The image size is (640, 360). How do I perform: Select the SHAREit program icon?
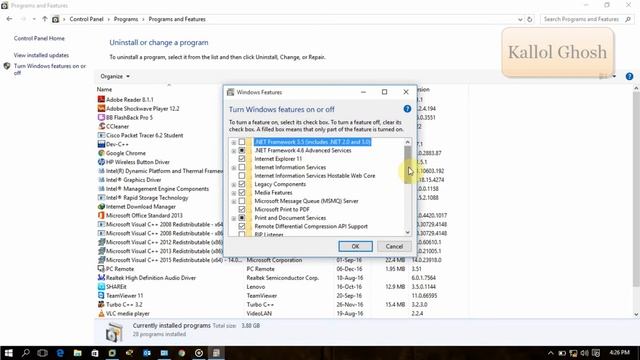101,287
